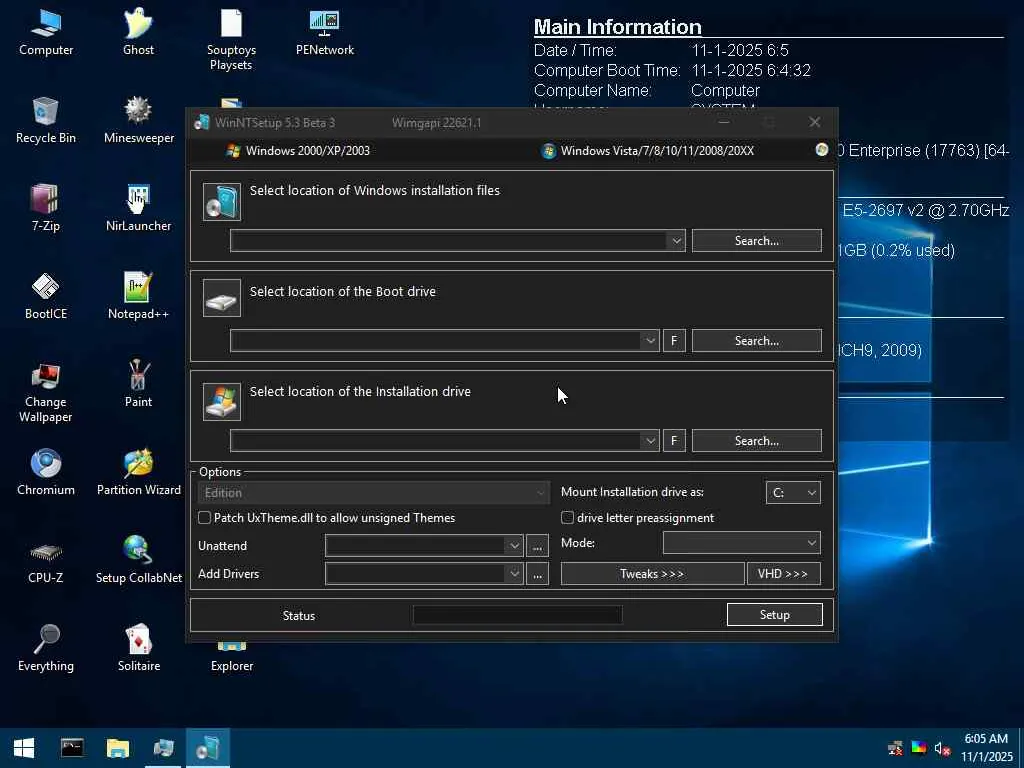The image size is (1024, 768).
Task: Click the WinNTSetup taskbar button
Action: pos(208,748)
